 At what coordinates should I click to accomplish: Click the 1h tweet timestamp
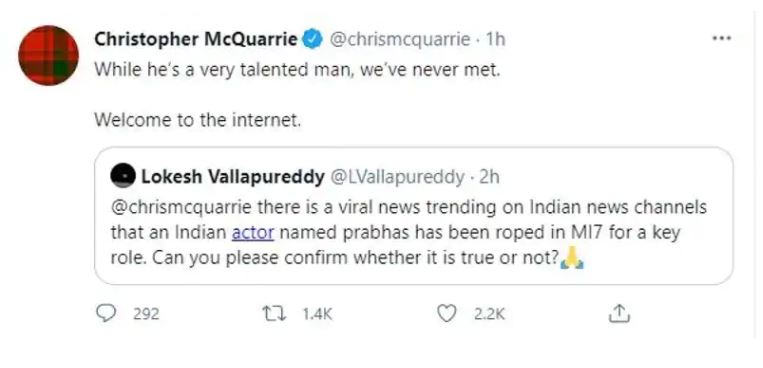495,39
